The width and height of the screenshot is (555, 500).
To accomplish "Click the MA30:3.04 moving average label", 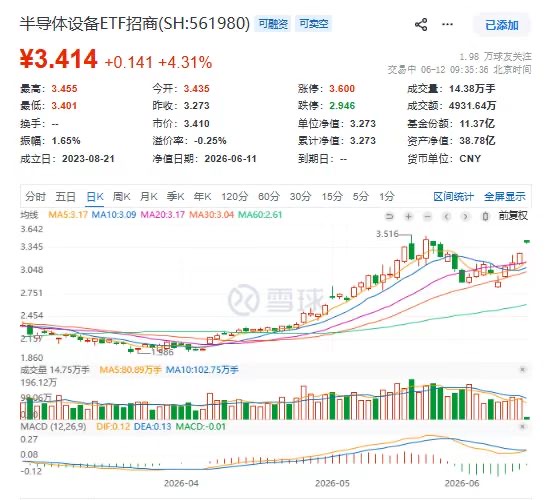I will (x=211, y=215).
